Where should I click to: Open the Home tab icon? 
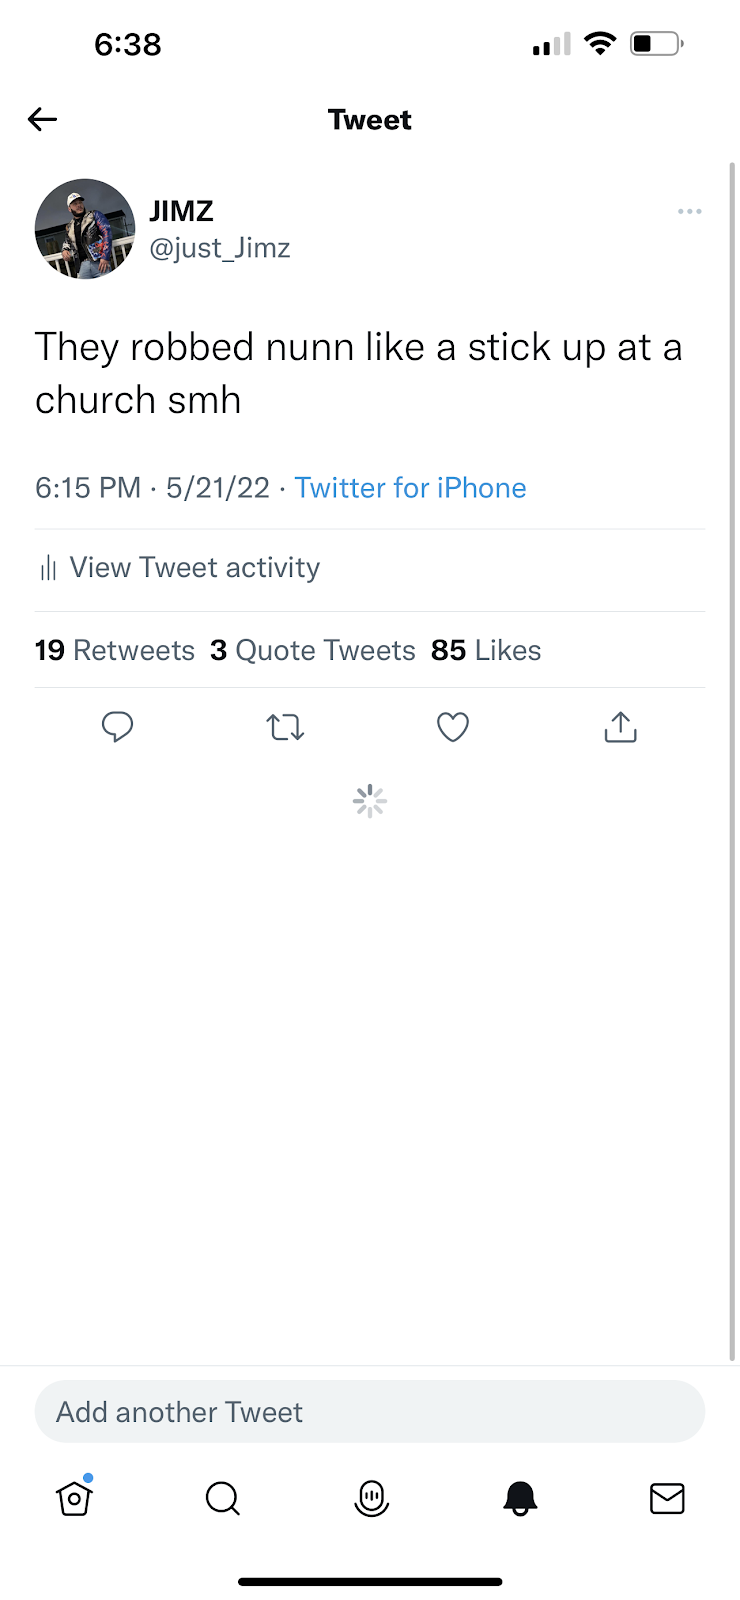click(x=75, y=1497)
